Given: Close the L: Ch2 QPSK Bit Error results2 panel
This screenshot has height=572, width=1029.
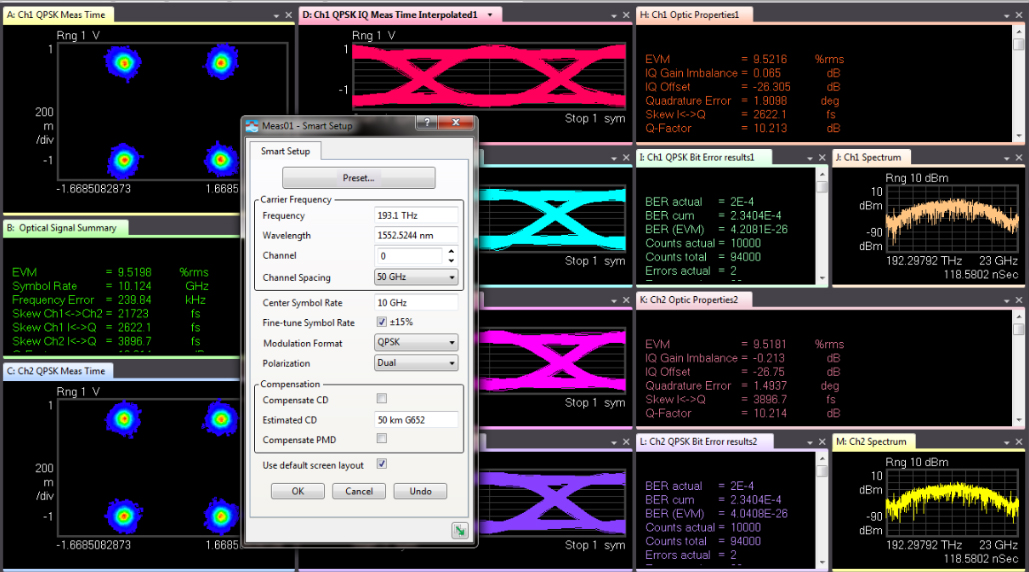Looking at the screenshot, I should (x=822, y=442).
